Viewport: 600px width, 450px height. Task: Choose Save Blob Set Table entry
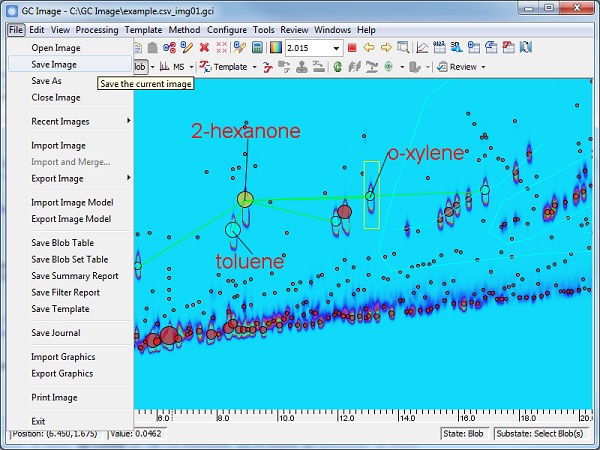tap(70, 259)
